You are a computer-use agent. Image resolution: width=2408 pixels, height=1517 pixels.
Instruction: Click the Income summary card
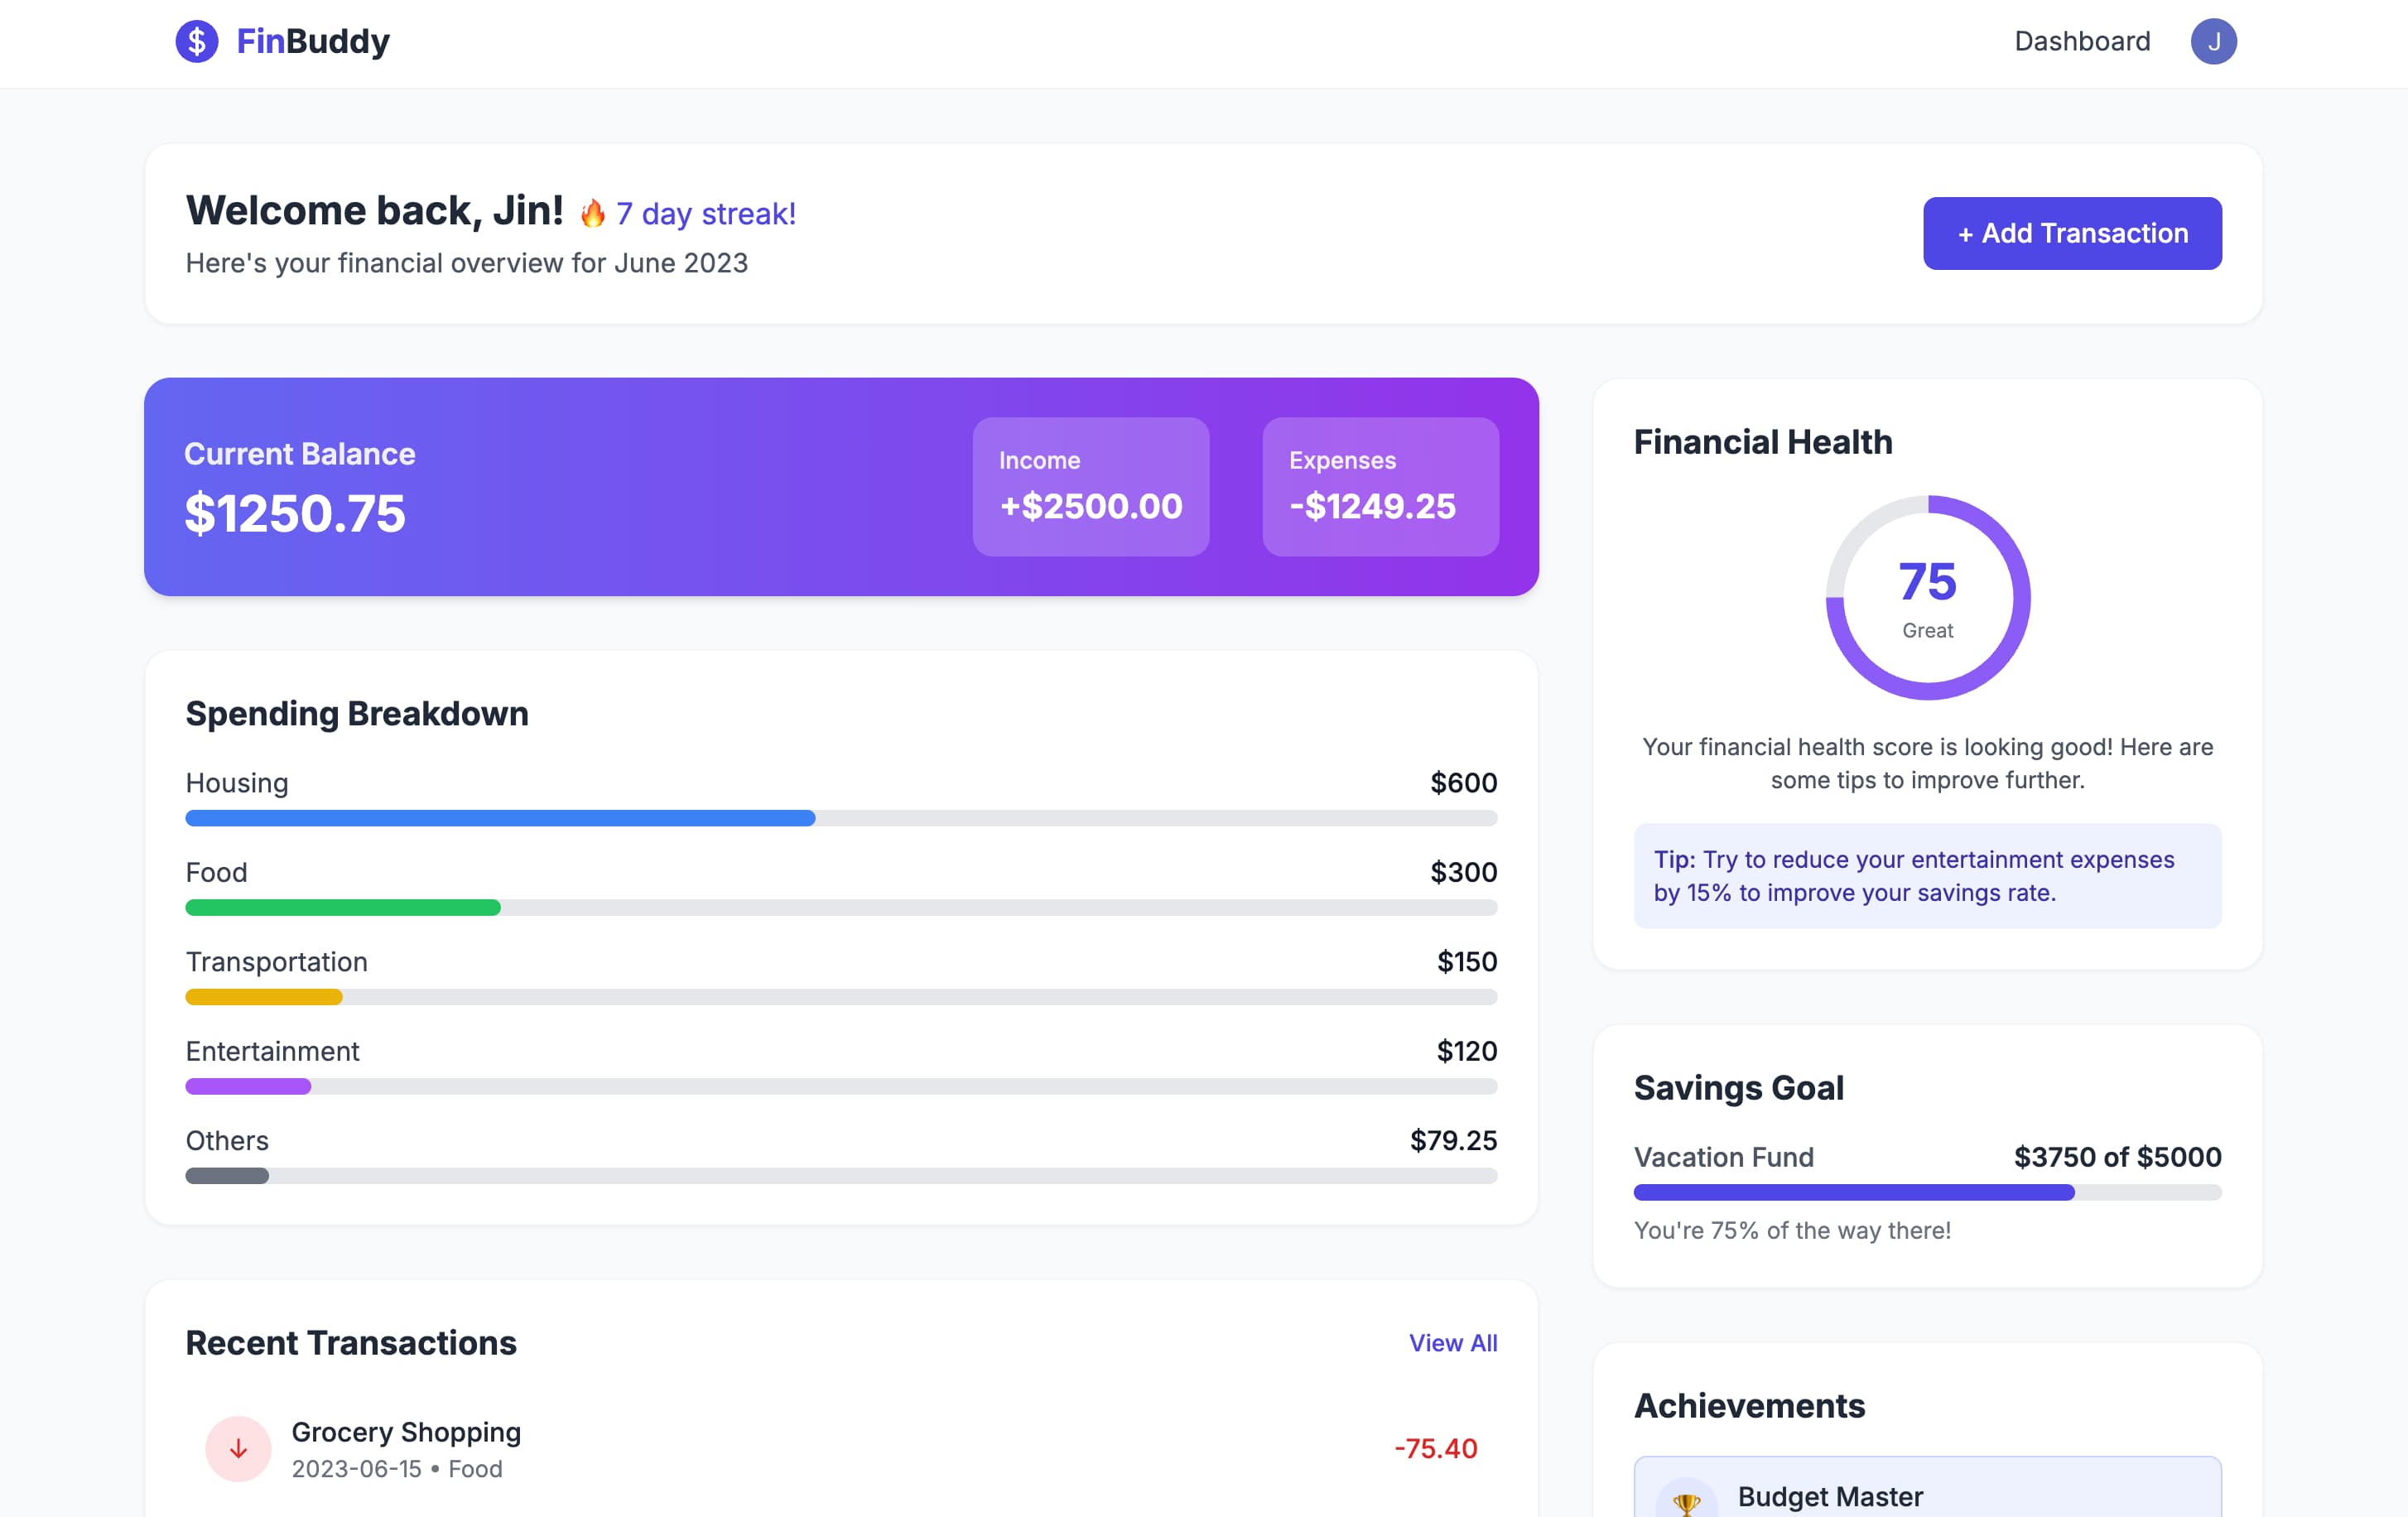[x=1090, y=486]
